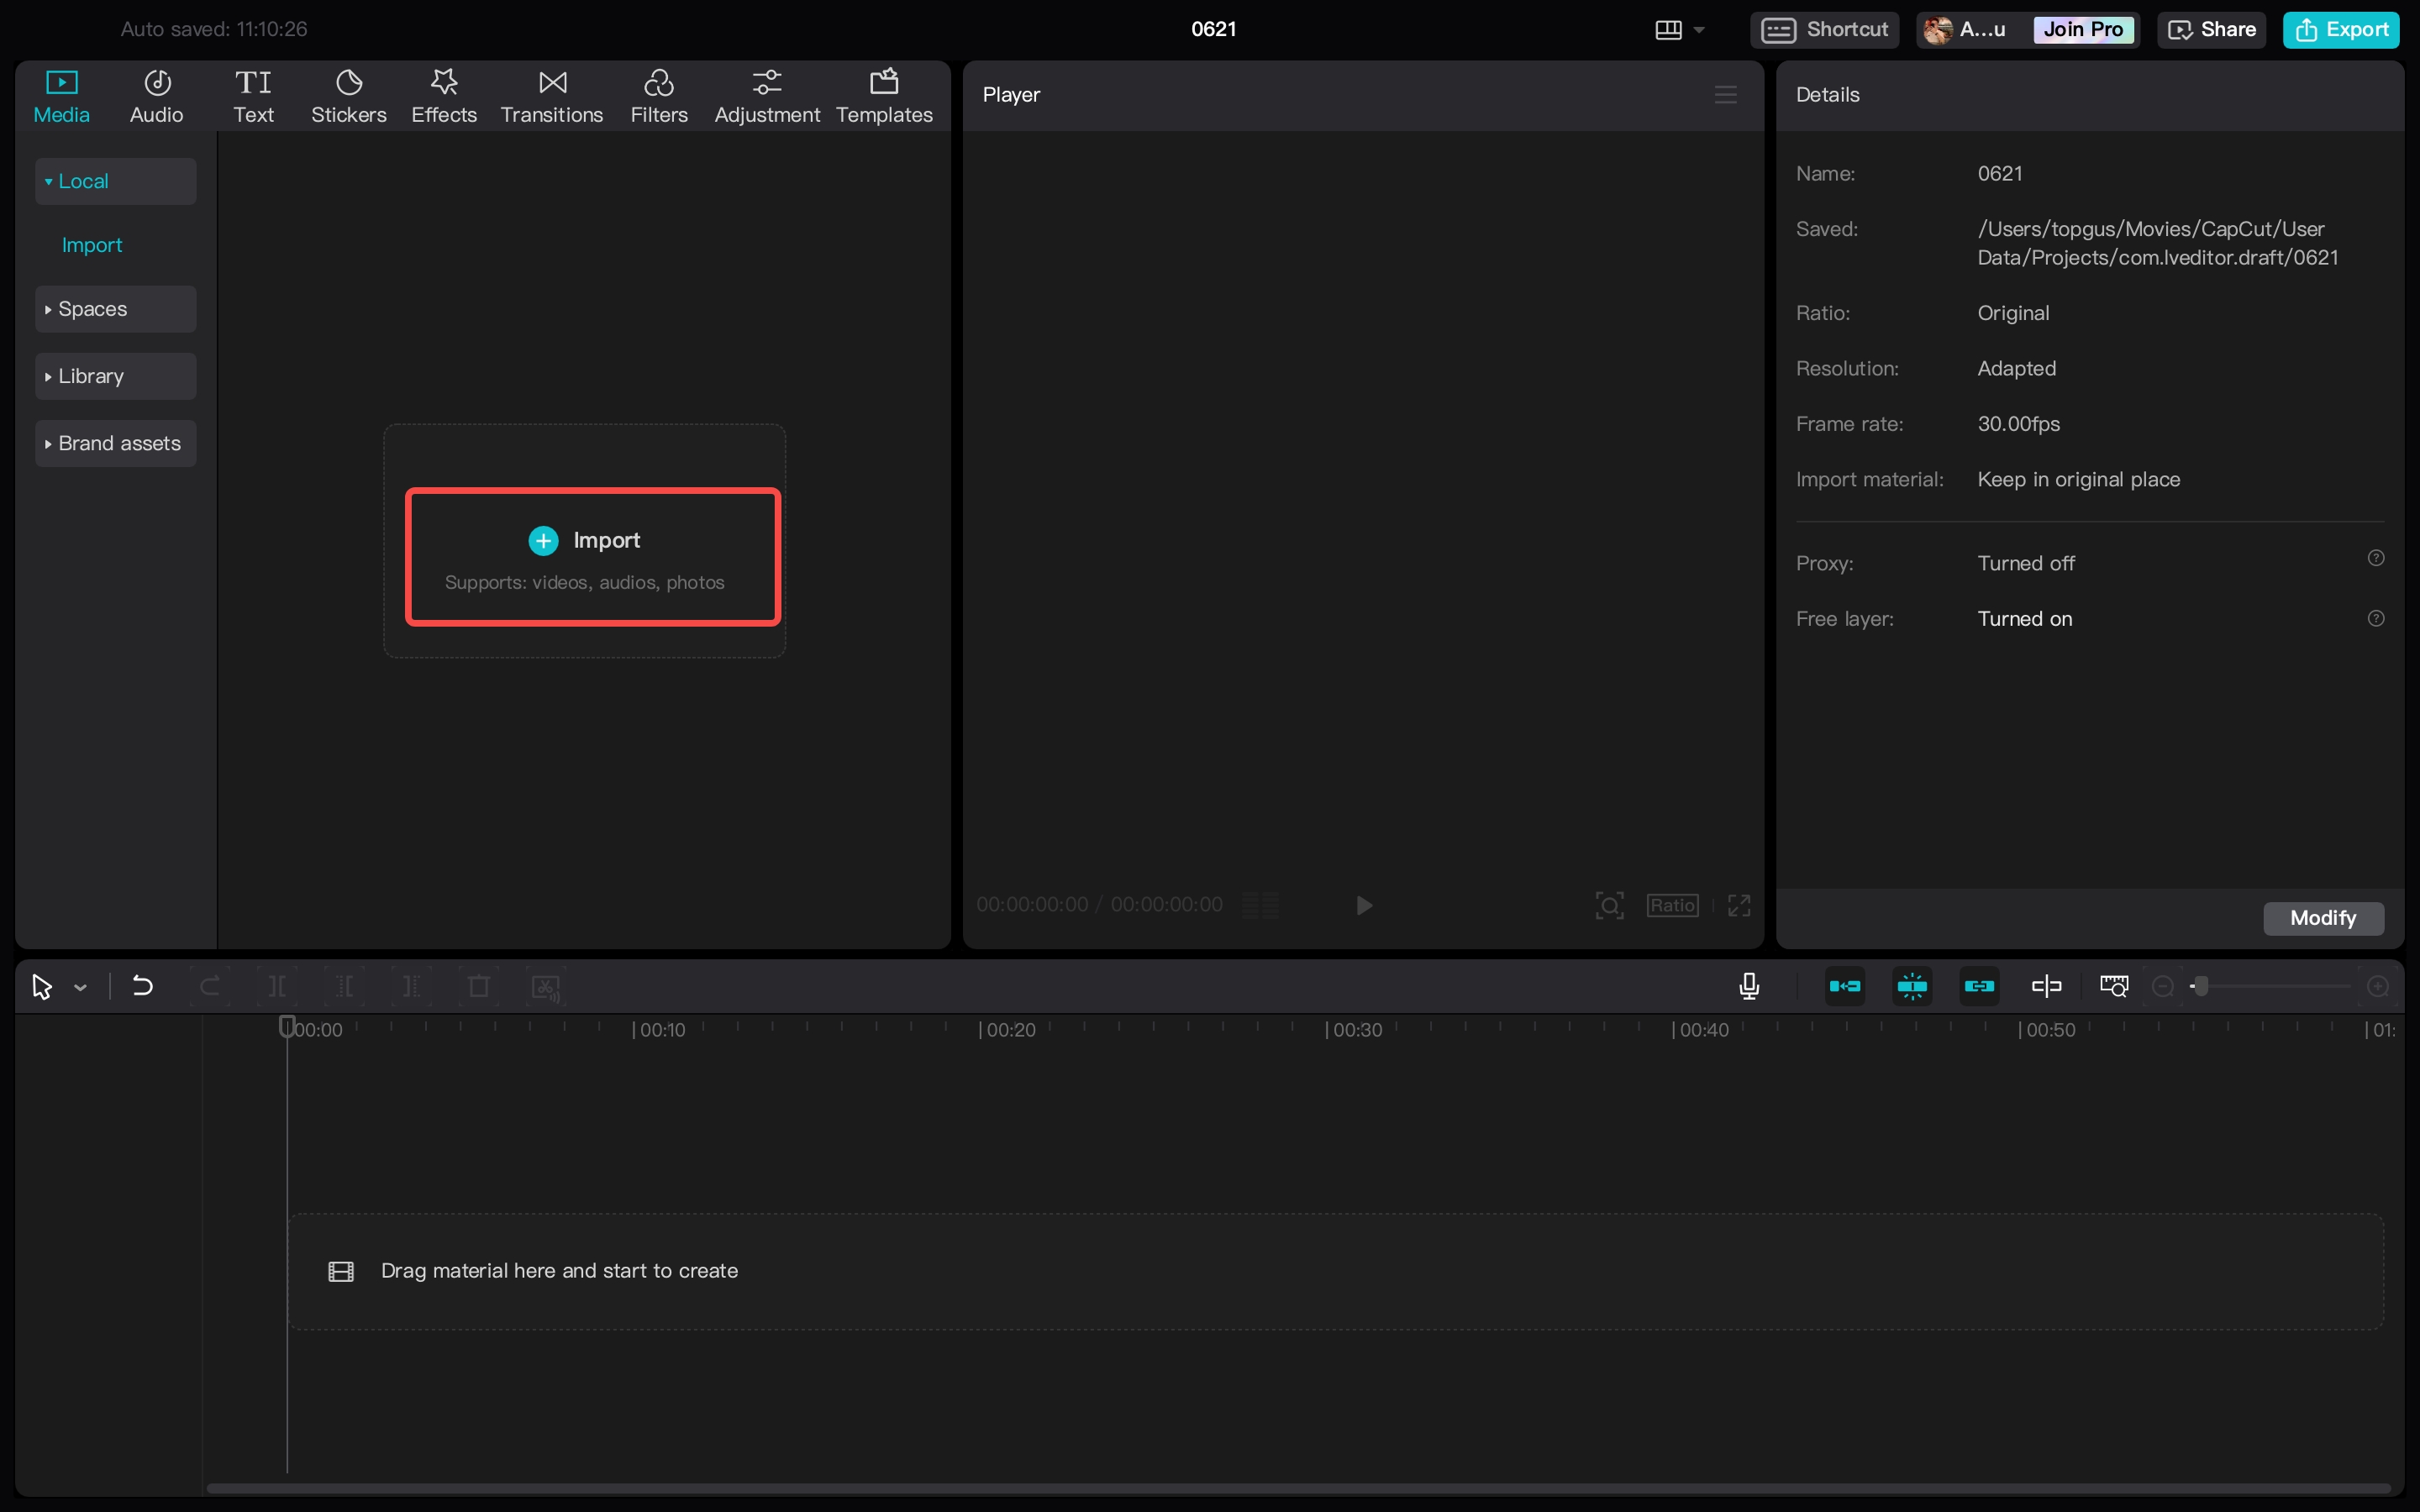Toggle main track magnet on timeline

(1844, 986)
